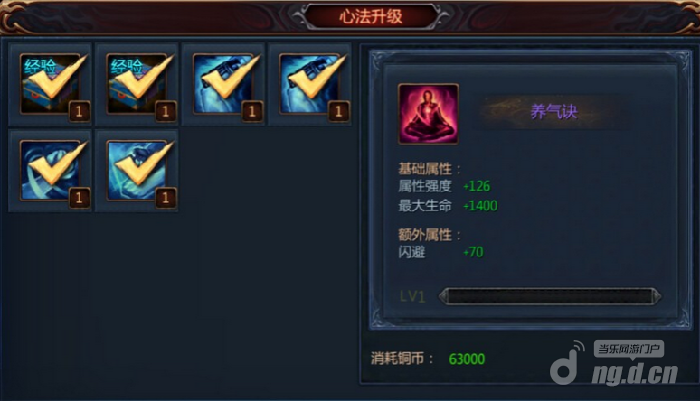Click the quantity badge on the first 经验 chest
The width and height of the screenshot is (700, 401).
pyautogui.click(x=79, y=112)
